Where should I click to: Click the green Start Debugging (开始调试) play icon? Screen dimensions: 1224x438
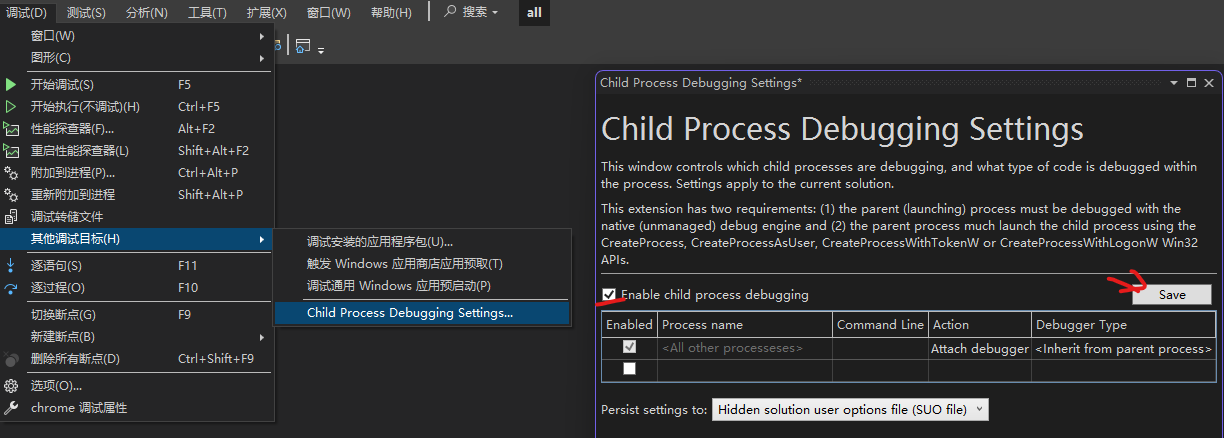11,85
